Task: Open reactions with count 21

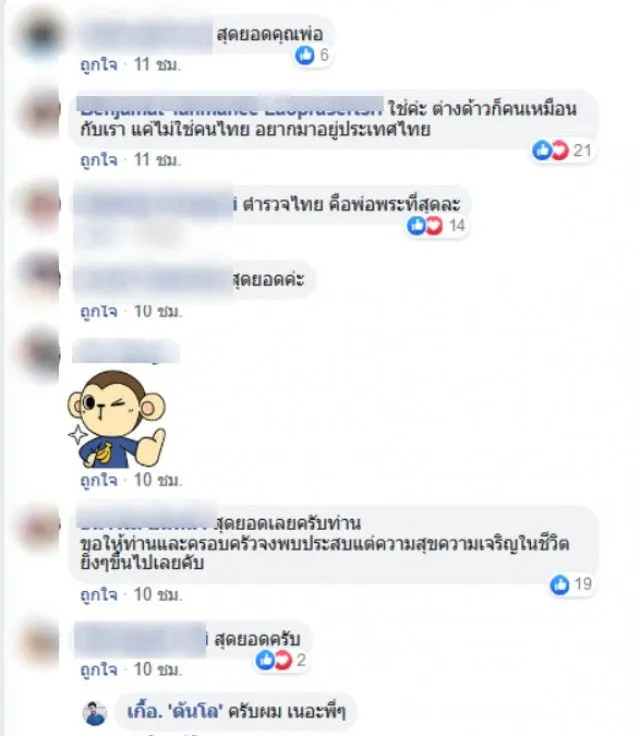Action: [x=561, y=151]
